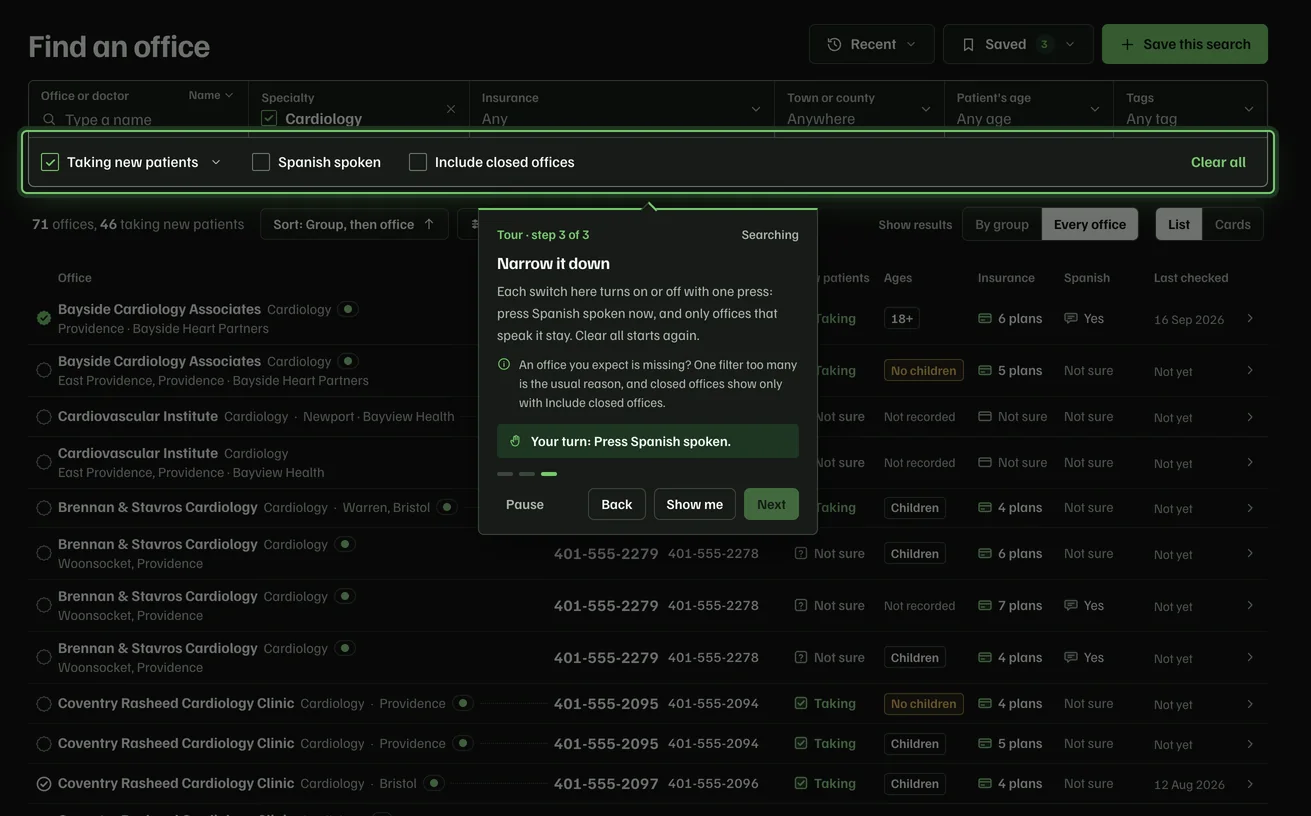Pause the tour

tap(525, 504)
